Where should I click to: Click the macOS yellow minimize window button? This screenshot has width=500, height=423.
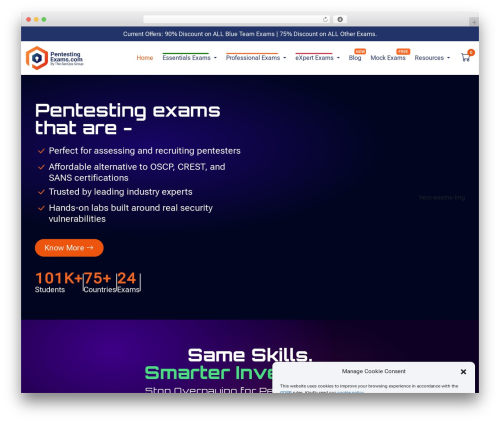36,20
